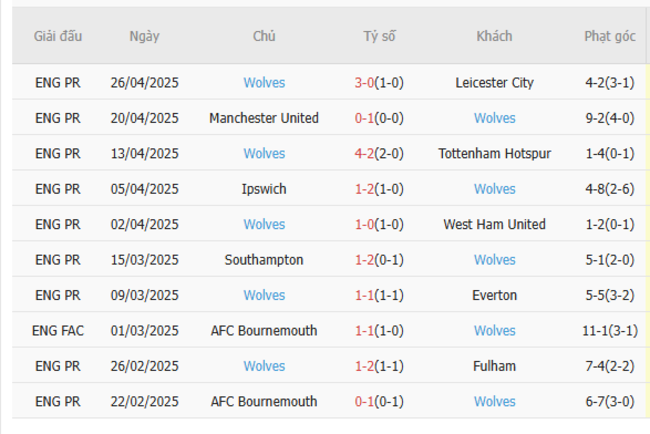This screenshot has width=650, height=434.
Task: Open the Fulham team link
Action: pos(494,366)
